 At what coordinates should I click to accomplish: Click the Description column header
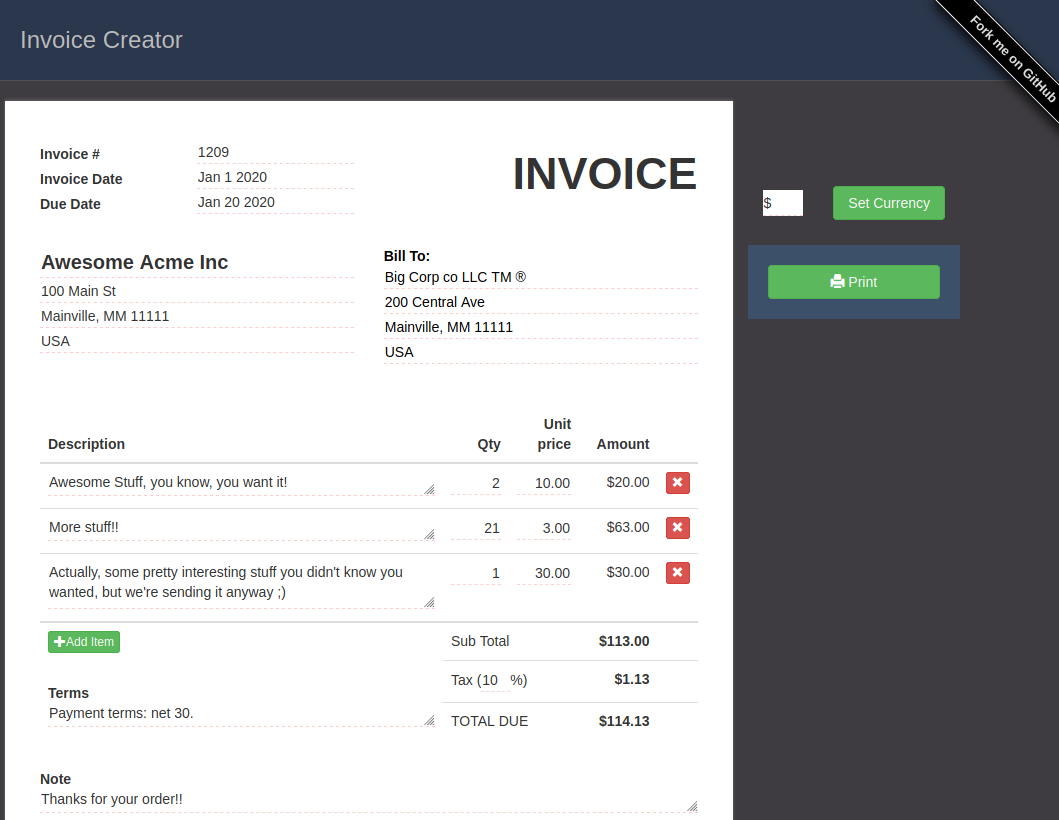(x=86, y=444)
